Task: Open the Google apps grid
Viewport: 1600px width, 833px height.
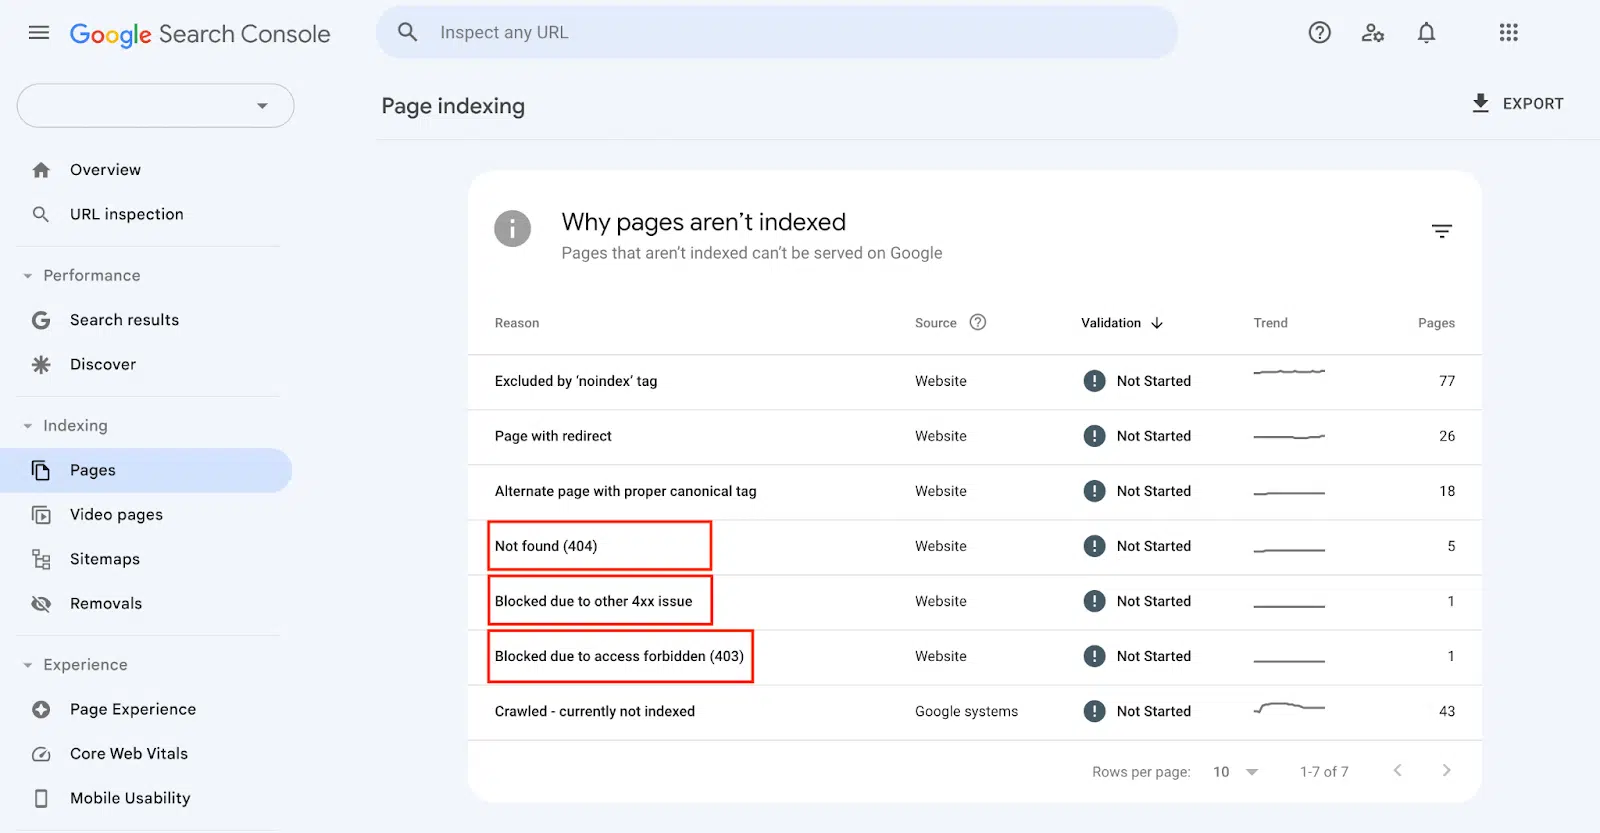Action: (1509, 33)
